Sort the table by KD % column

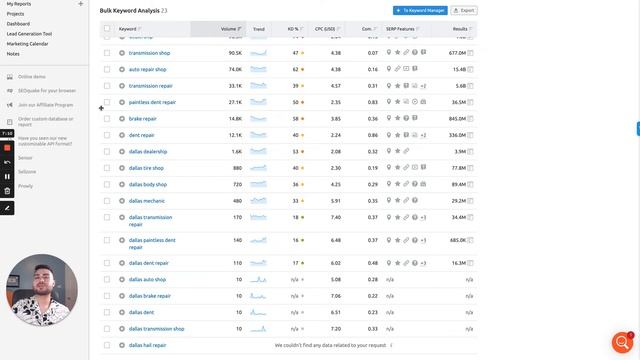tap(295, 29)
